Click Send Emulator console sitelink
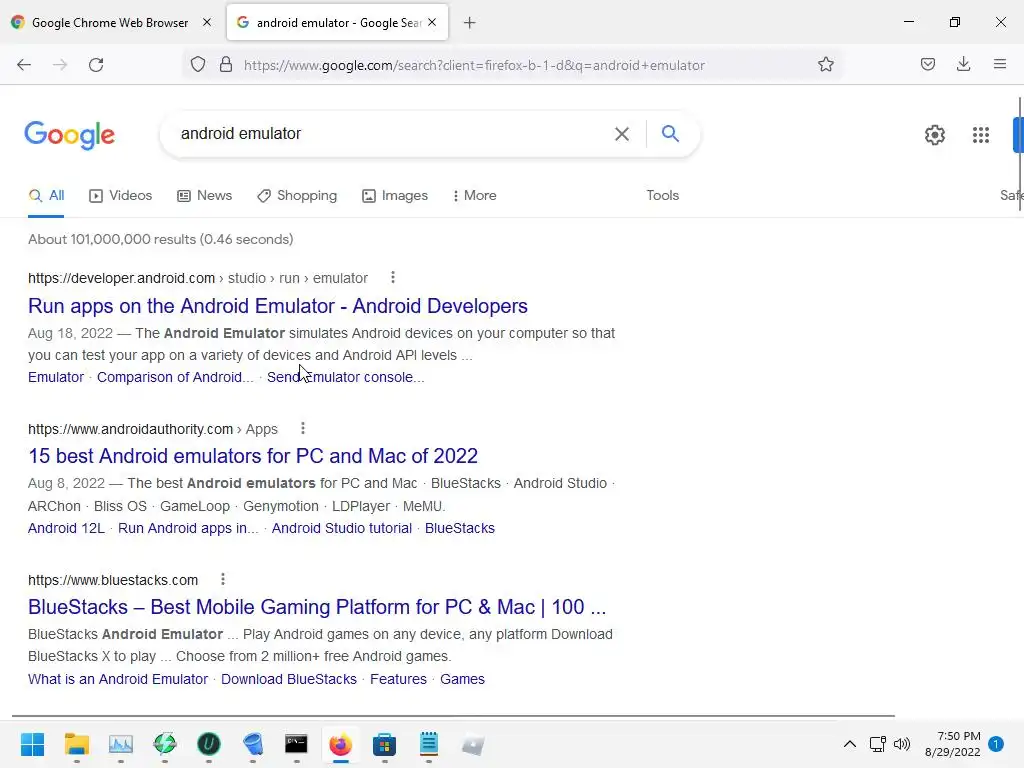Image resolution: width=1024 pixels, height=768 pixels. pyautogui.click(x=345, y=377)
